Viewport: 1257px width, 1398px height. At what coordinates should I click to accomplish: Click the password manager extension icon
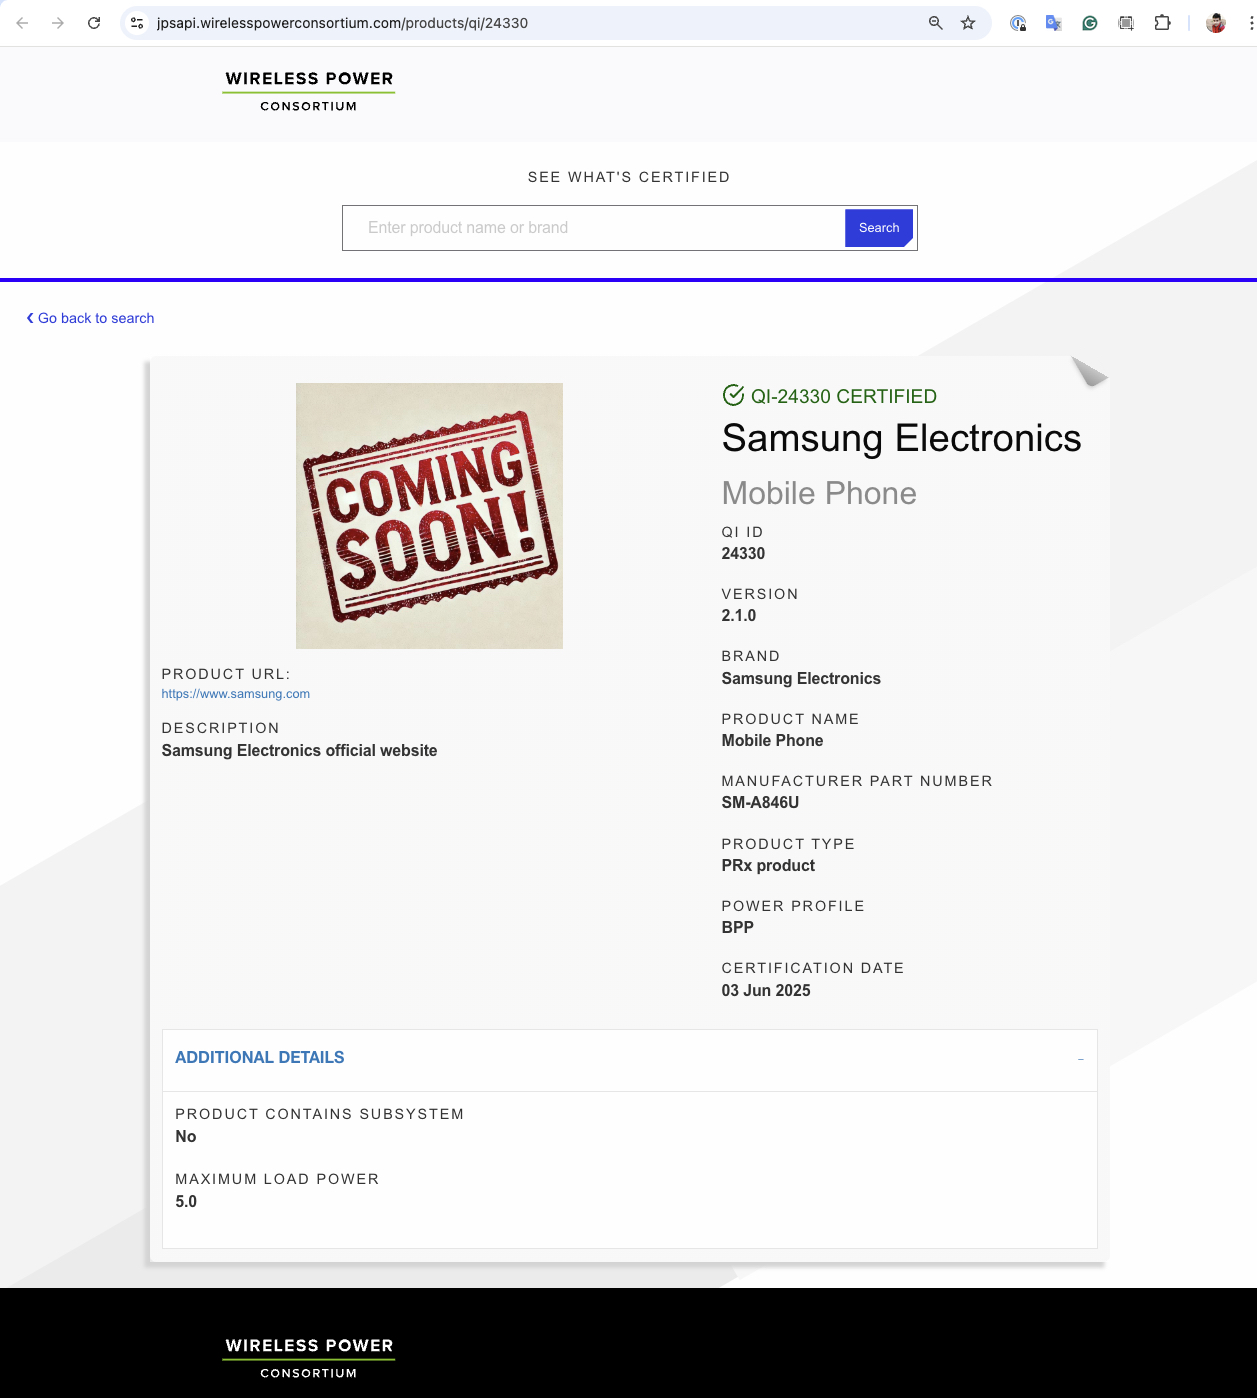1018,23
